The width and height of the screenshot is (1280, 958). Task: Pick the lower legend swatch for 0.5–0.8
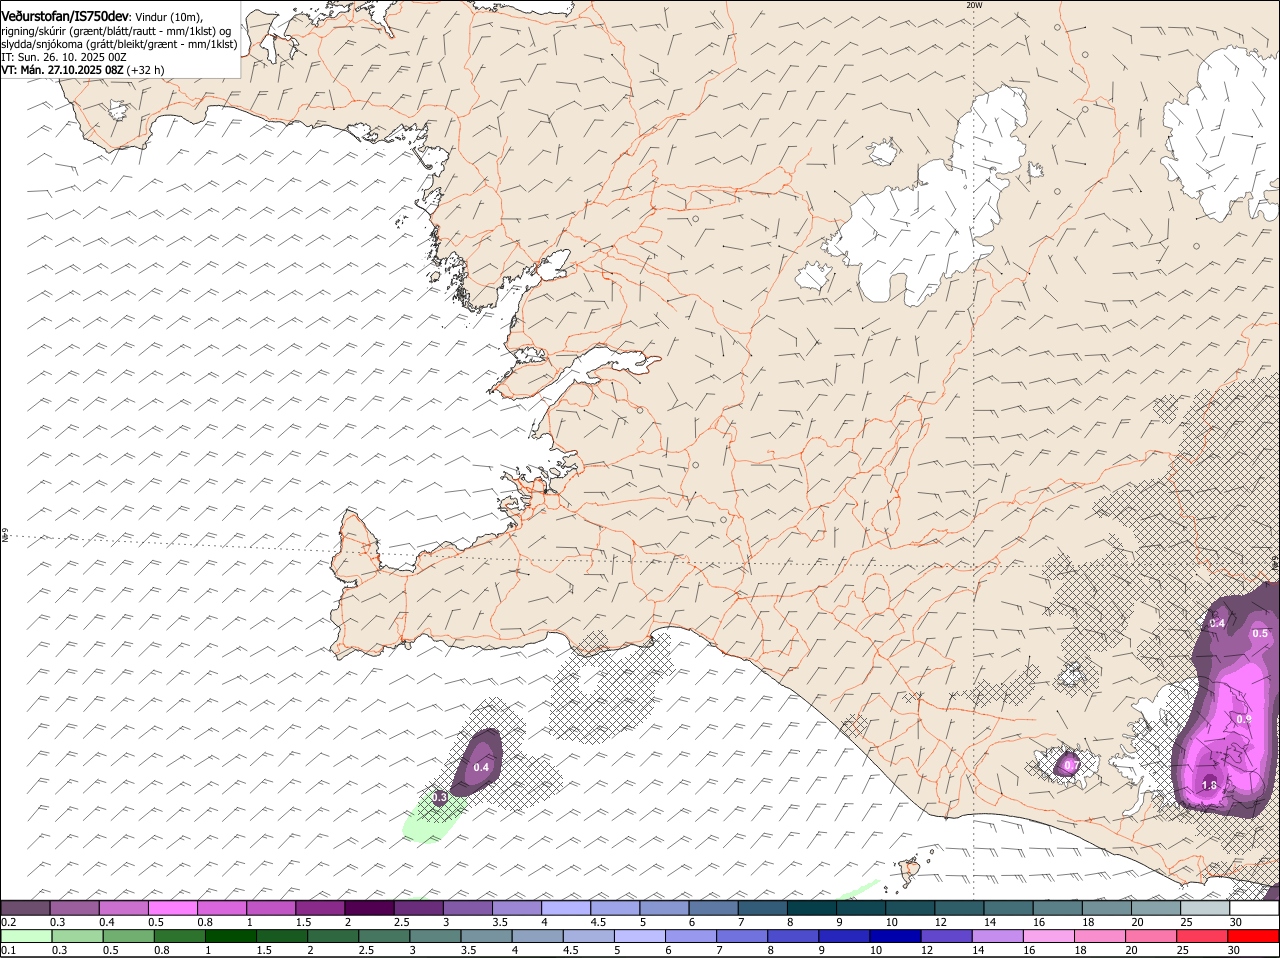127,936
